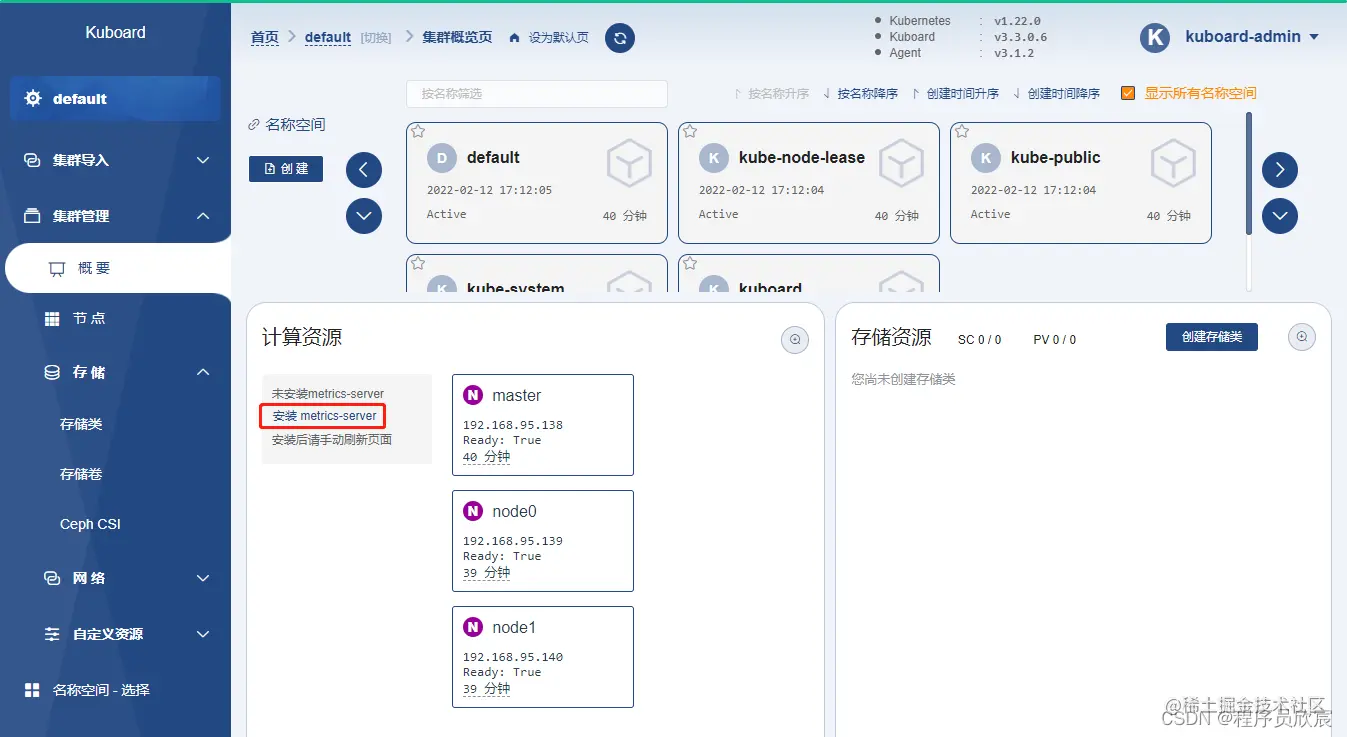1347x737 pixels.
Task: Open the 存储资源 panel magnifier icon
Action: [x=1301, y=337]
